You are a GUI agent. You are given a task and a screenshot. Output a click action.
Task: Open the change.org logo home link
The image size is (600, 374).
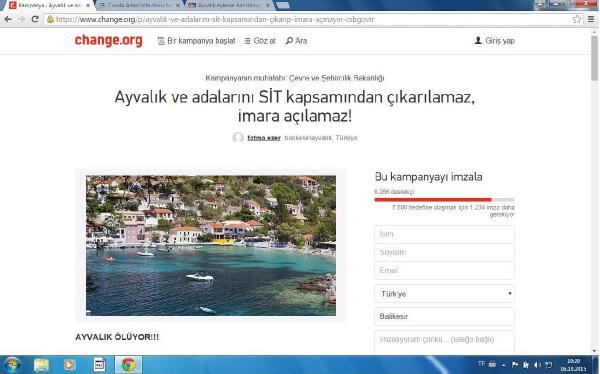(x=108, y=40)
